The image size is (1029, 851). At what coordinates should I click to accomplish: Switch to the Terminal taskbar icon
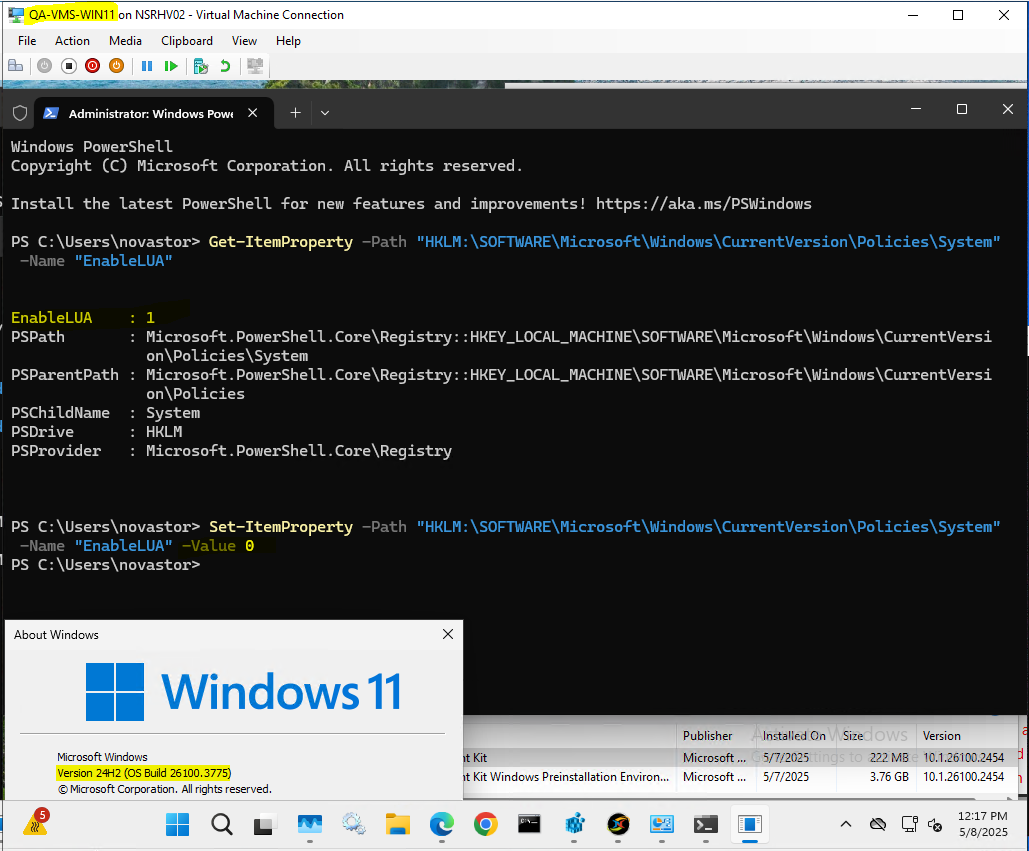[x=705, y=824]
